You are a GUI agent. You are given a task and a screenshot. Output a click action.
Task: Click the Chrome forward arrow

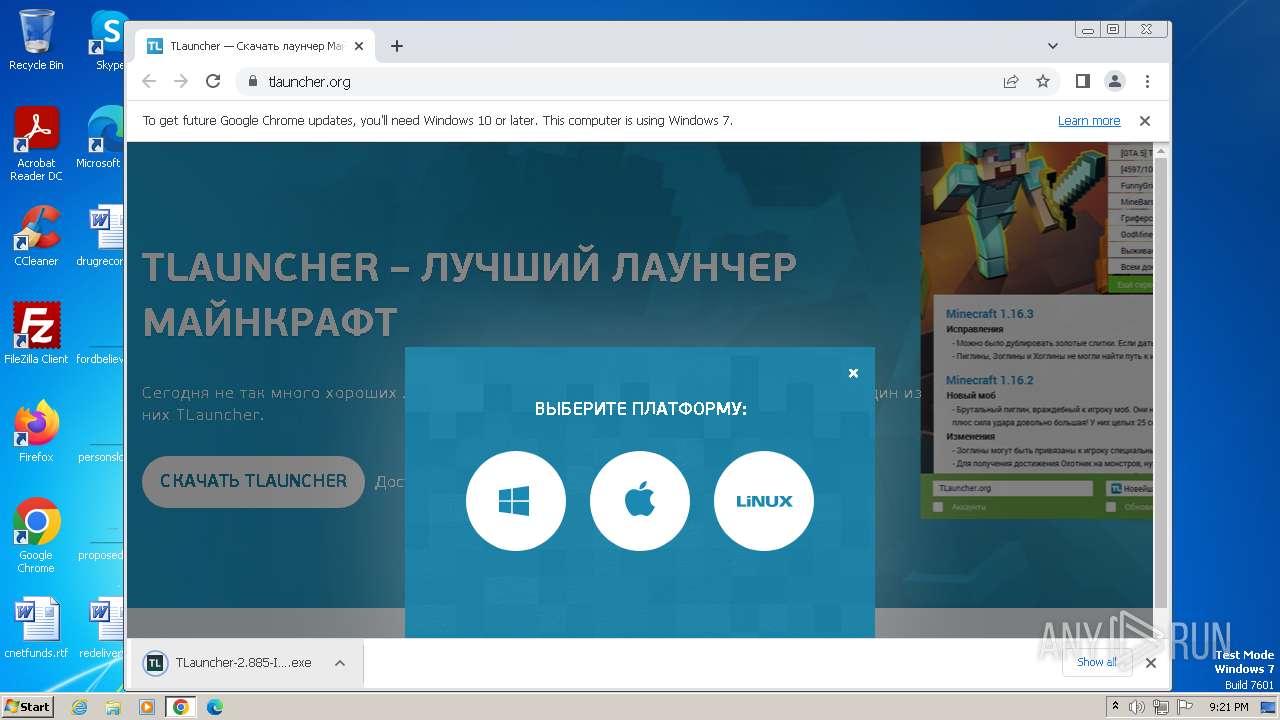[x=181, y=81]
